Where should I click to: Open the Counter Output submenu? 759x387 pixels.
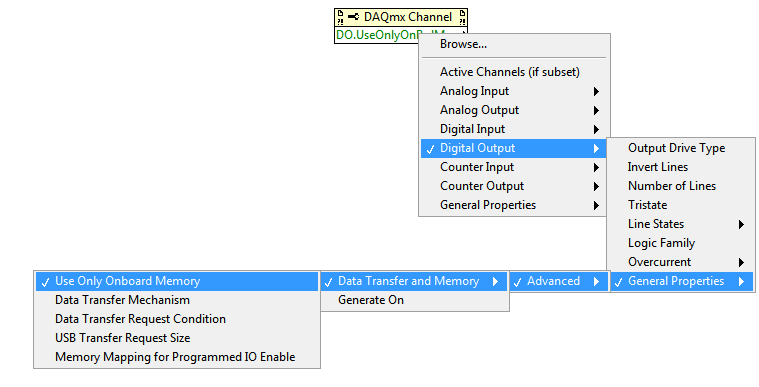[x=514, y=186]
